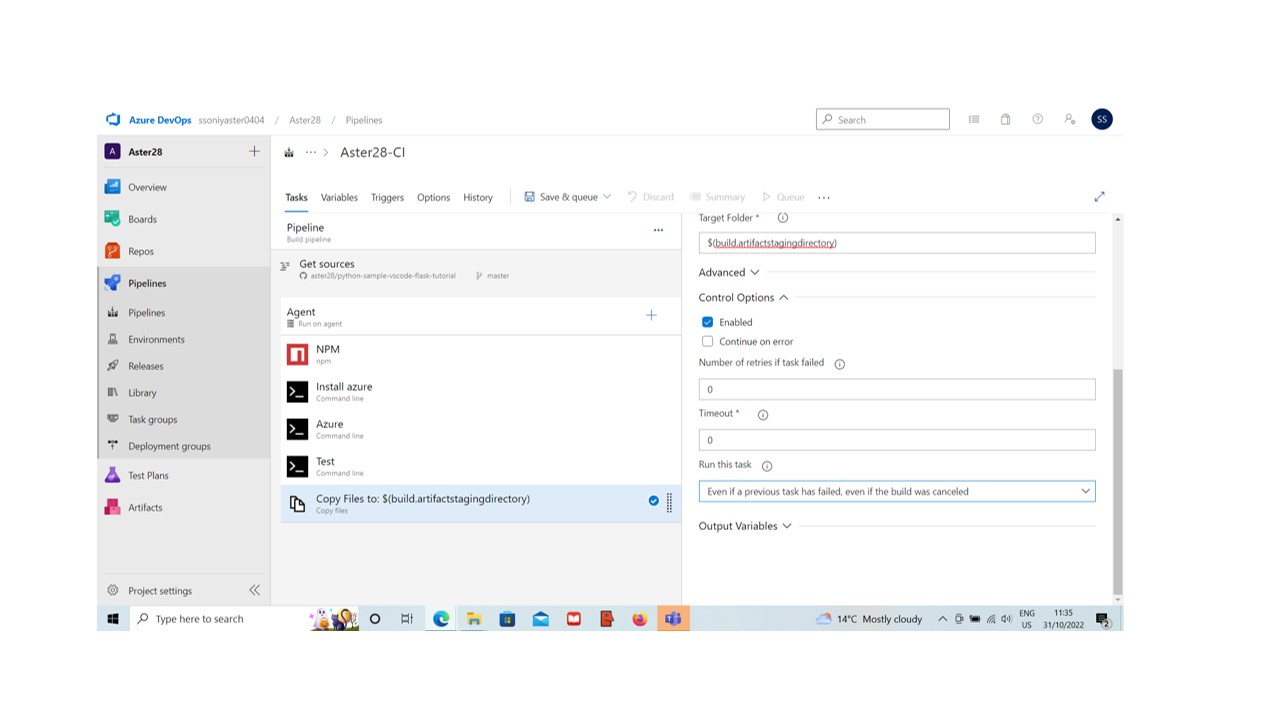Image resolution: width=1280 pixels, height=720 pixels.
Task: Open Microsoft Edge from taskbar
Action: 440,619
